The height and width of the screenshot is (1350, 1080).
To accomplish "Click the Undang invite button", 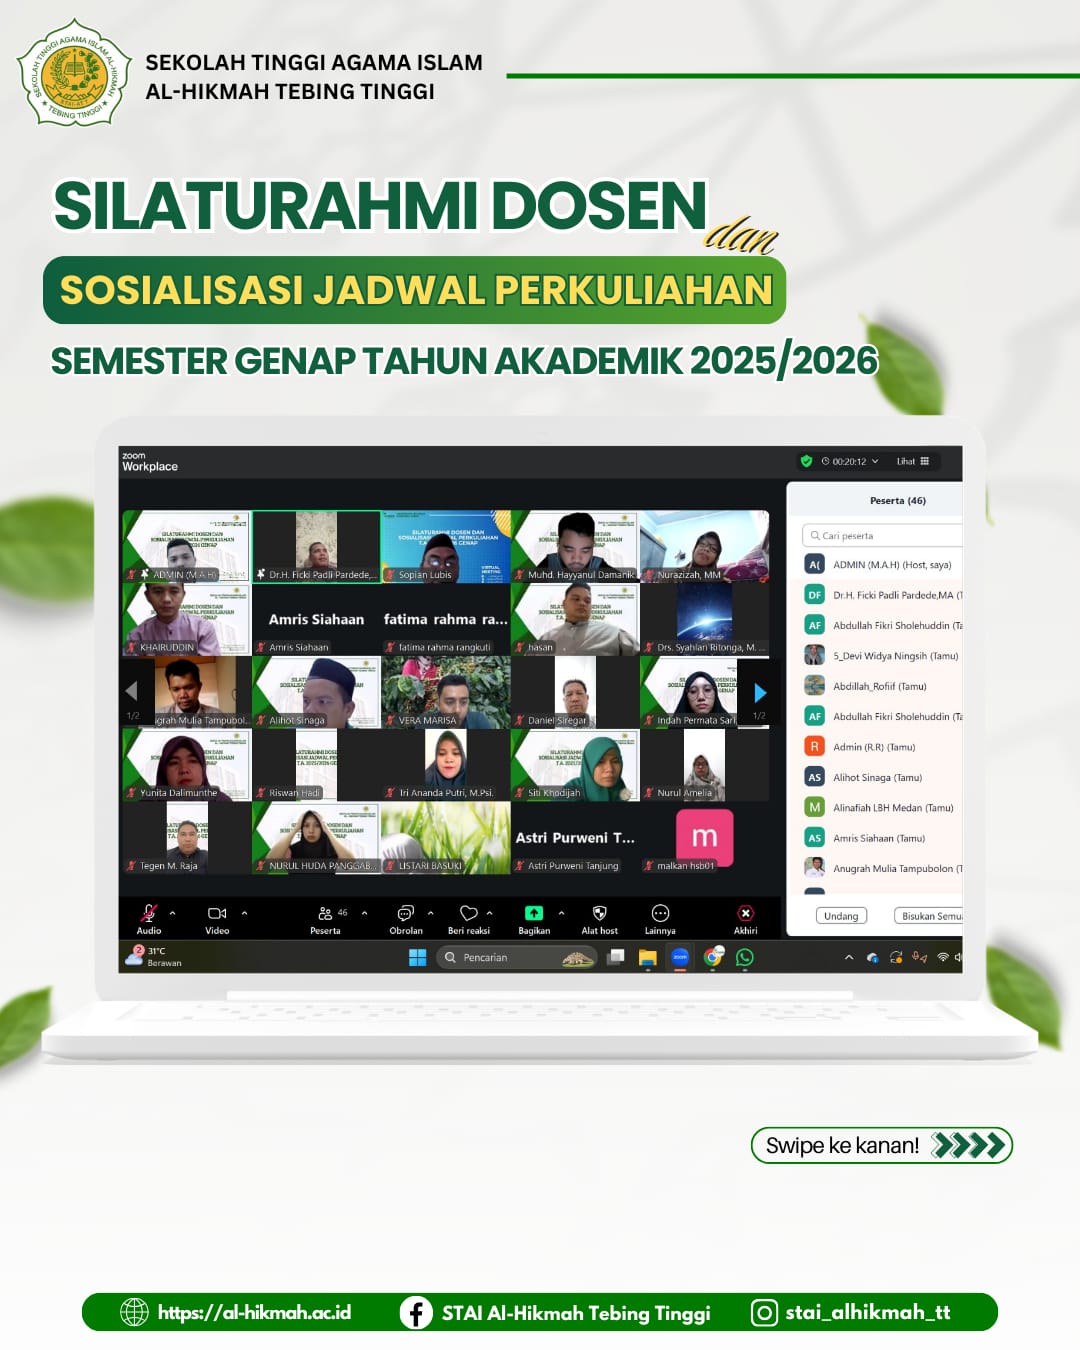I will point(842,916).
